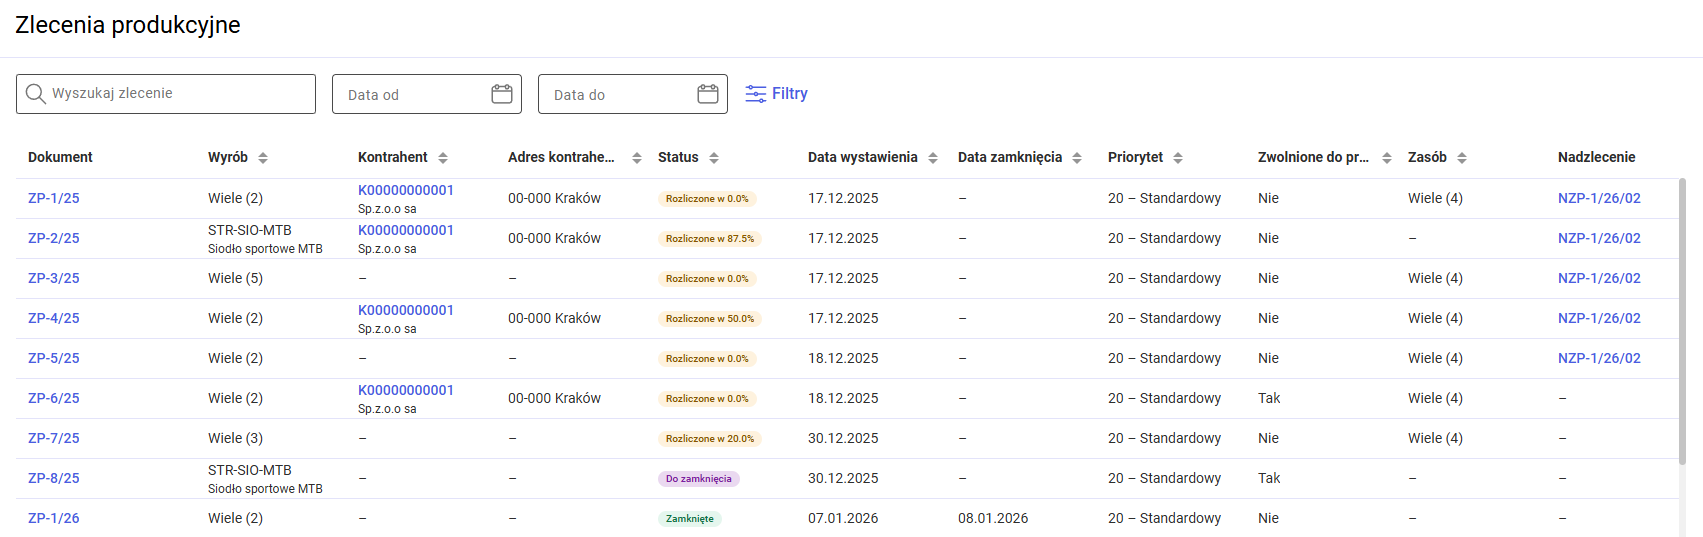
Task: Click 'Rozliczone w 87.5%' status badge
Action: click(x=710, y=239)
